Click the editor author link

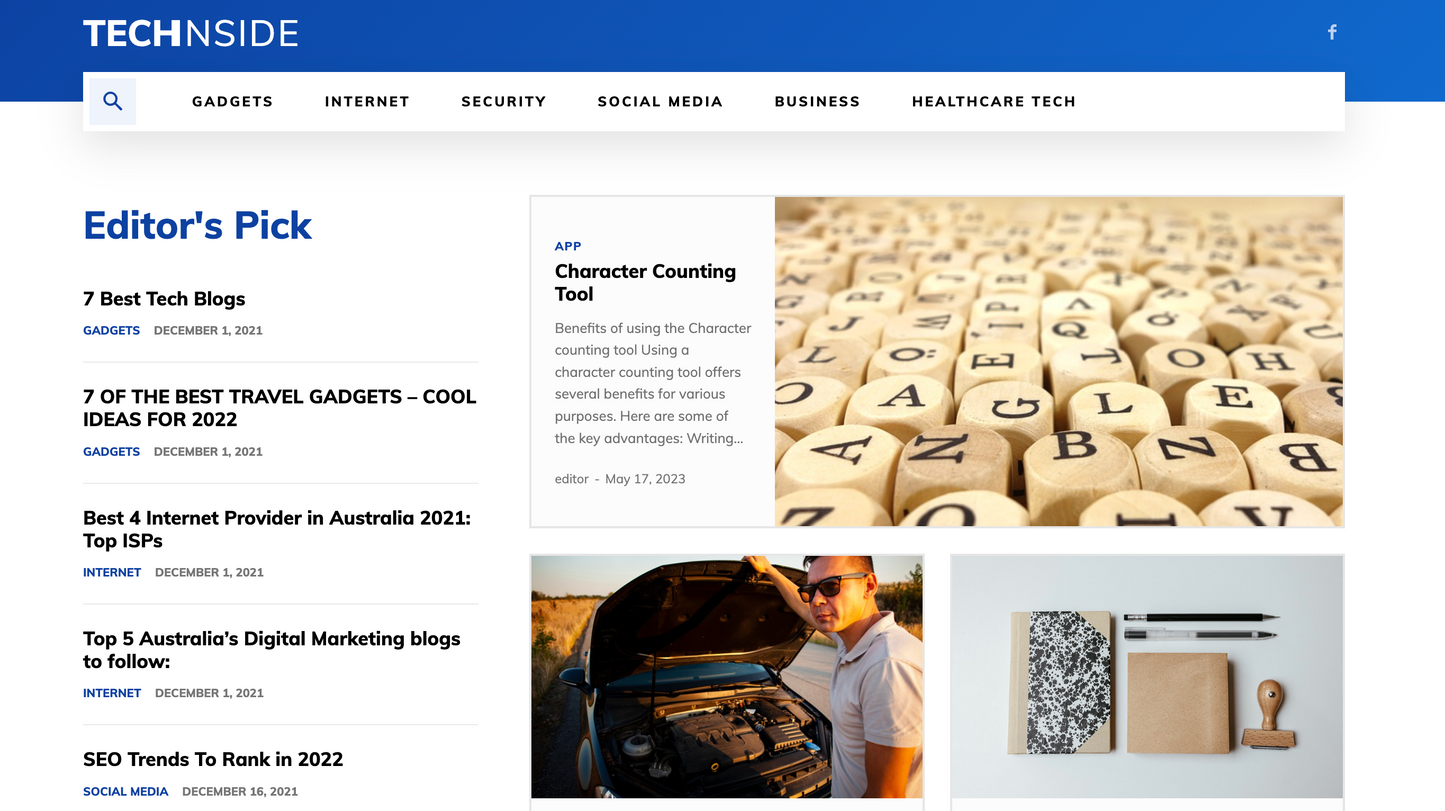(572, 479)
